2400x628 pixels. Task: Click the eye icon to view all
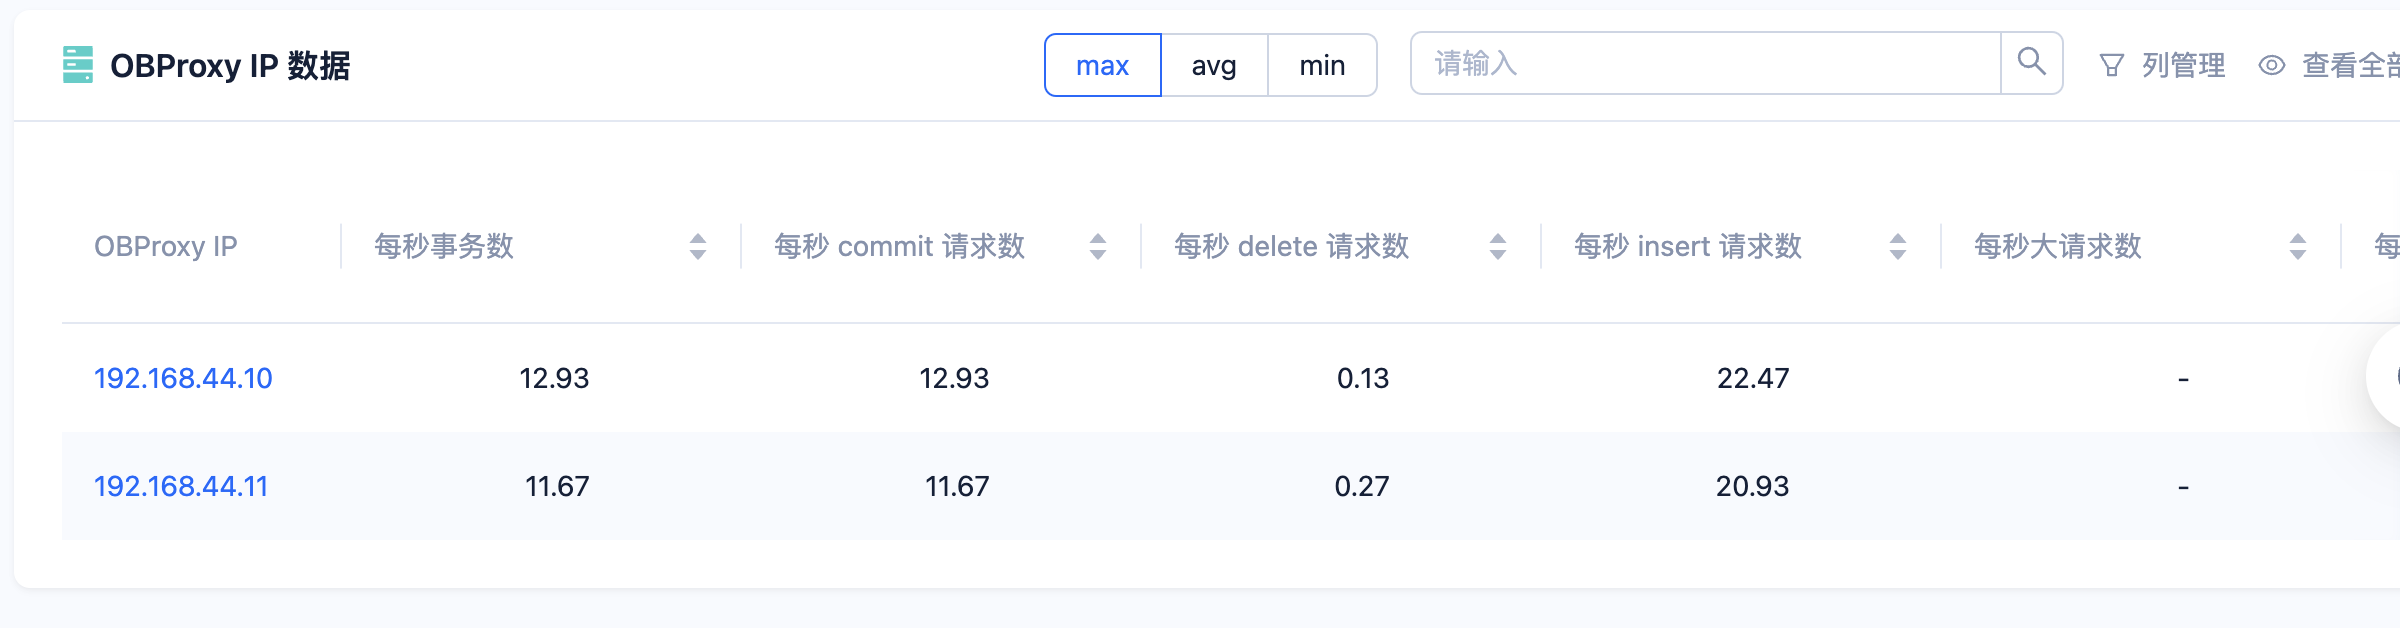pyautogui.click(x=2272, y=66)
